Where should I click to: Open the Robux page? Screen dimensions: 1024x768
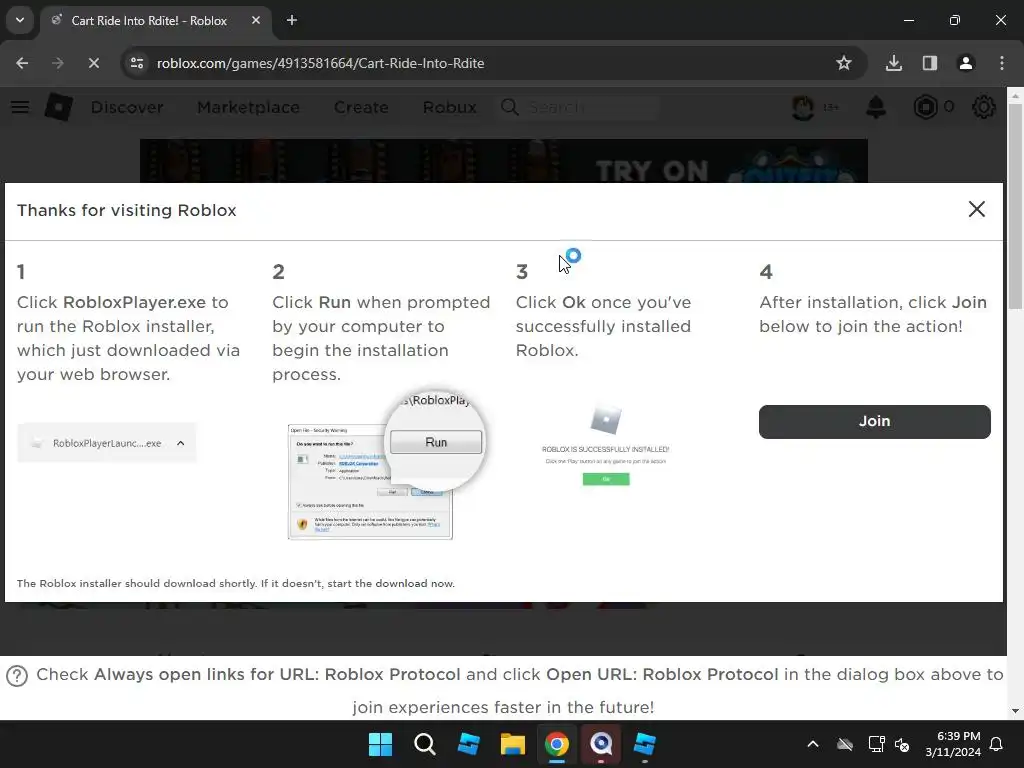tap(449, 107)
